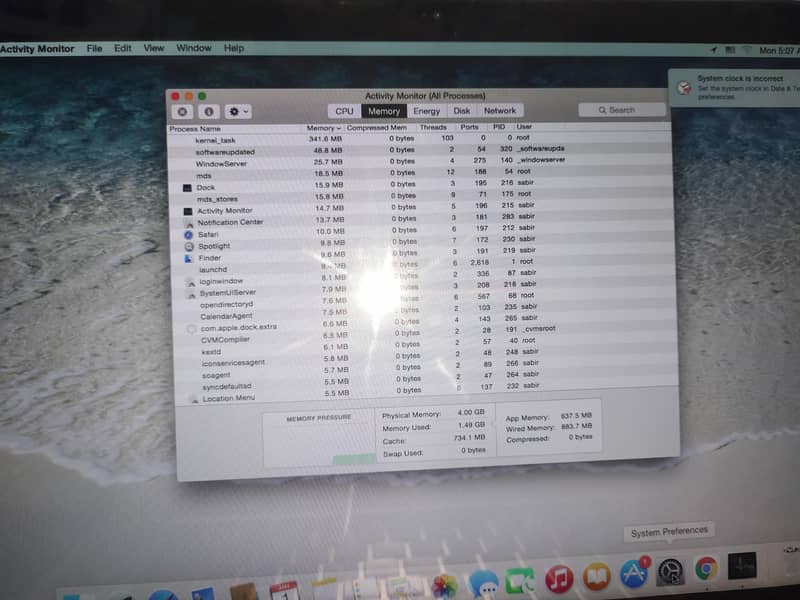Image resolution: width=800 pixels, height=600 pixels.
Task: Select the kernel_task process row
Action: [215, 141]
